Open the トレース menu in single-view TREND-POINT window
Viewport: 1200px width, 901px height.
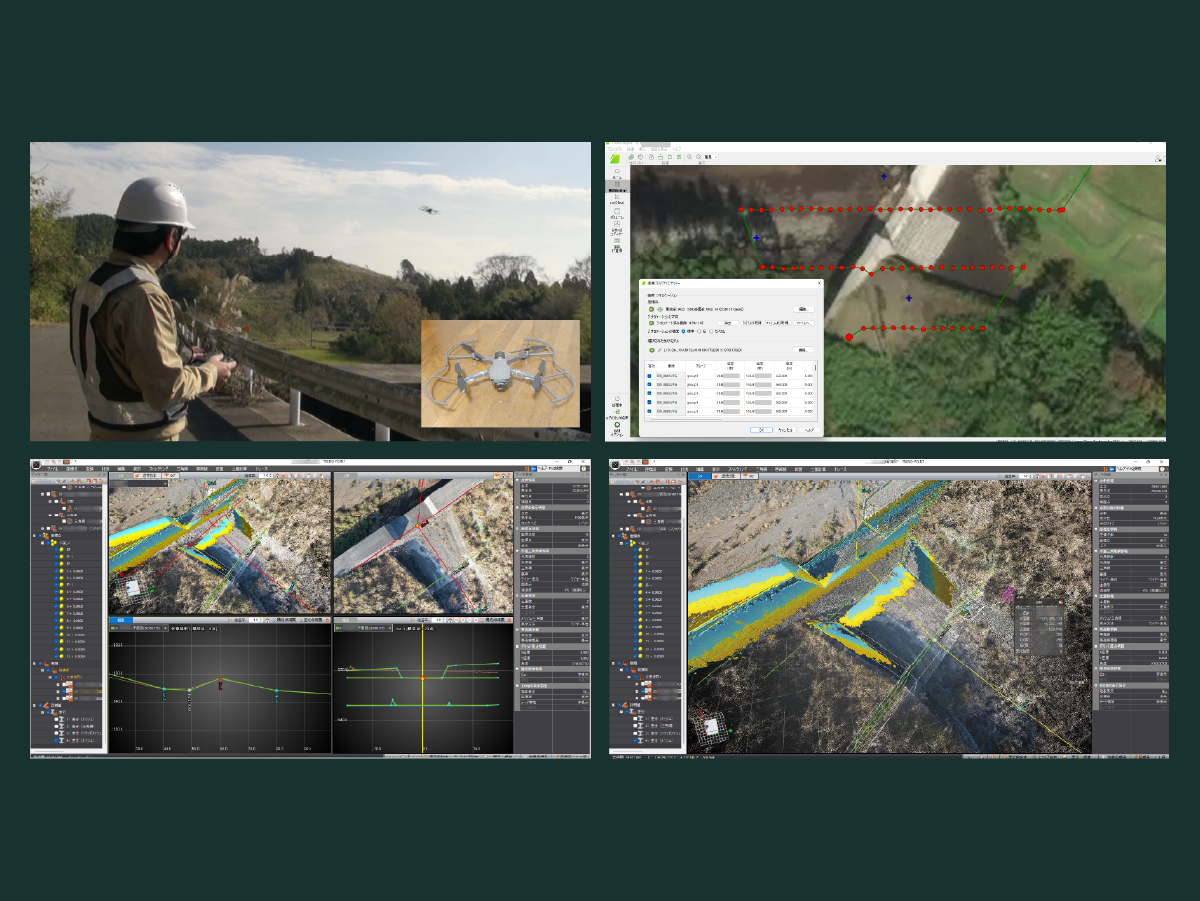point(840,468)
